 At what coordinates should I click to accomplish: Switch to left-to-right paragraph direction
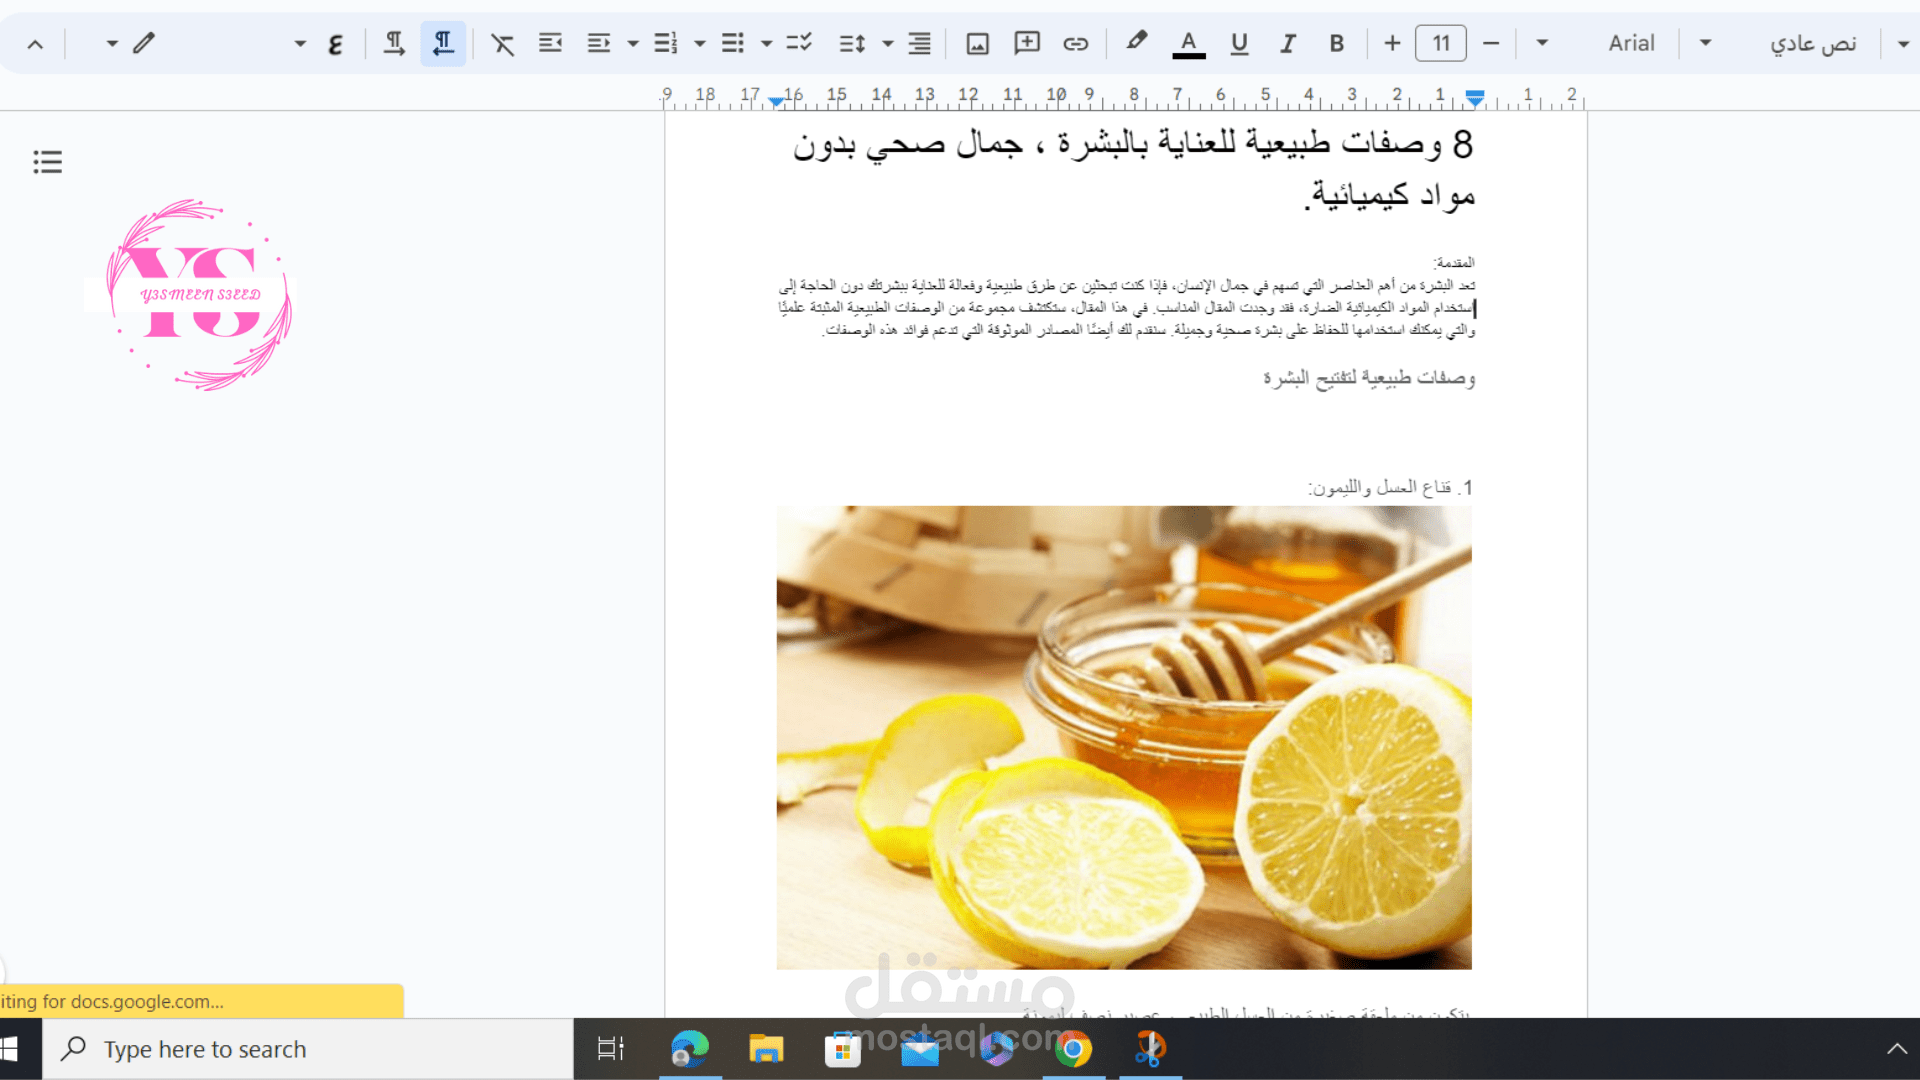[x=394, y=43]
